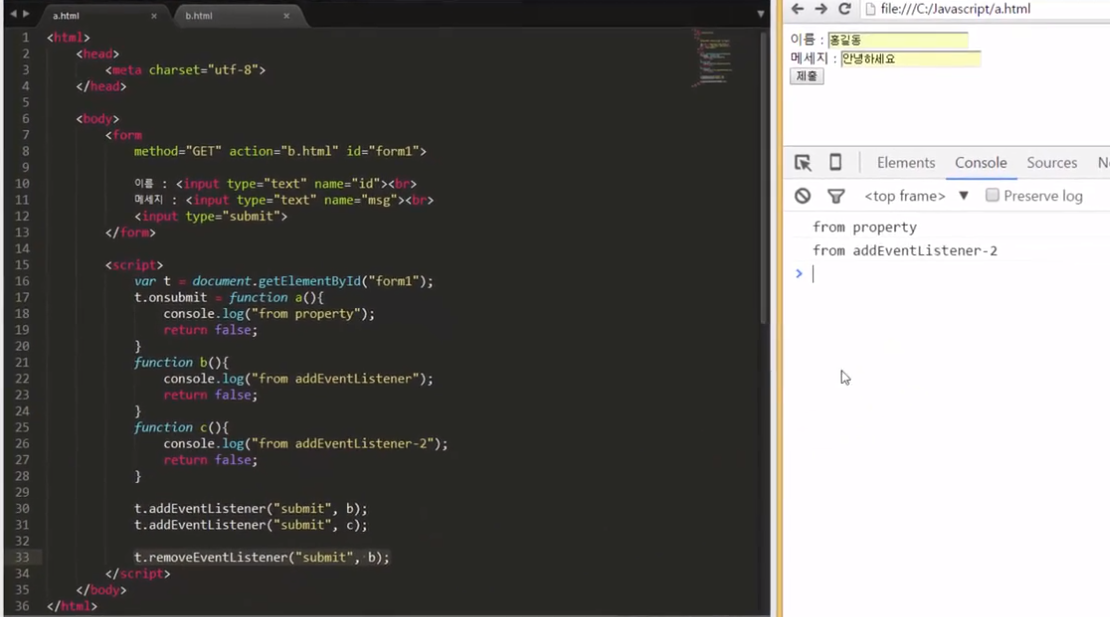This screenshot has height=617, width=1110.
Task: Reload the page in browser
Action: [x=844, y=9]
